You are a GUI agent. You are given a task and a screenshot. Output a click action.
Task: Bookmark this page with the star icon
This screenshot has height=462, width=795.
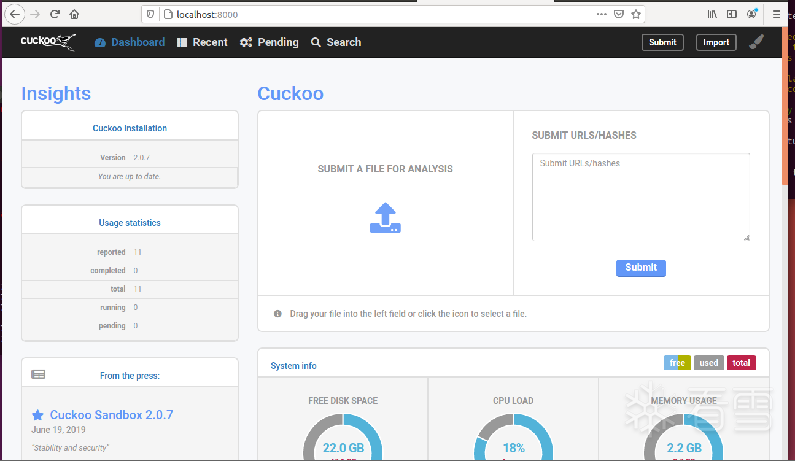[636, 14]
